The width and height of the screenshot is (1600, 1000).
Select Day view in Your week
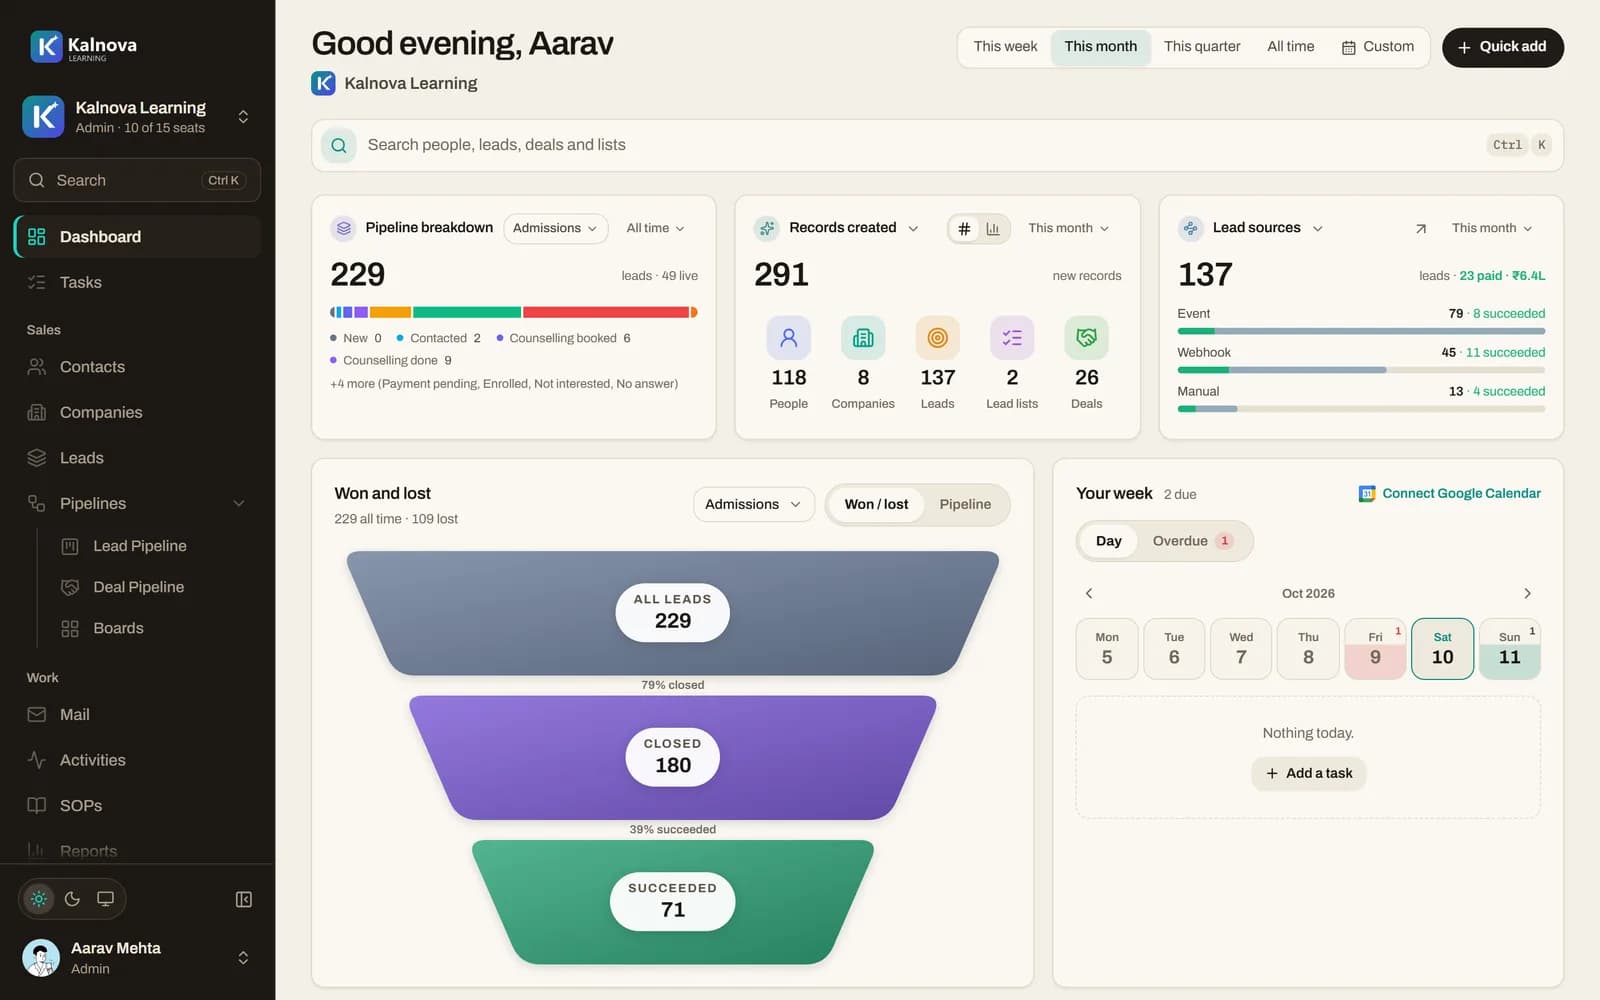[1108, 541]
